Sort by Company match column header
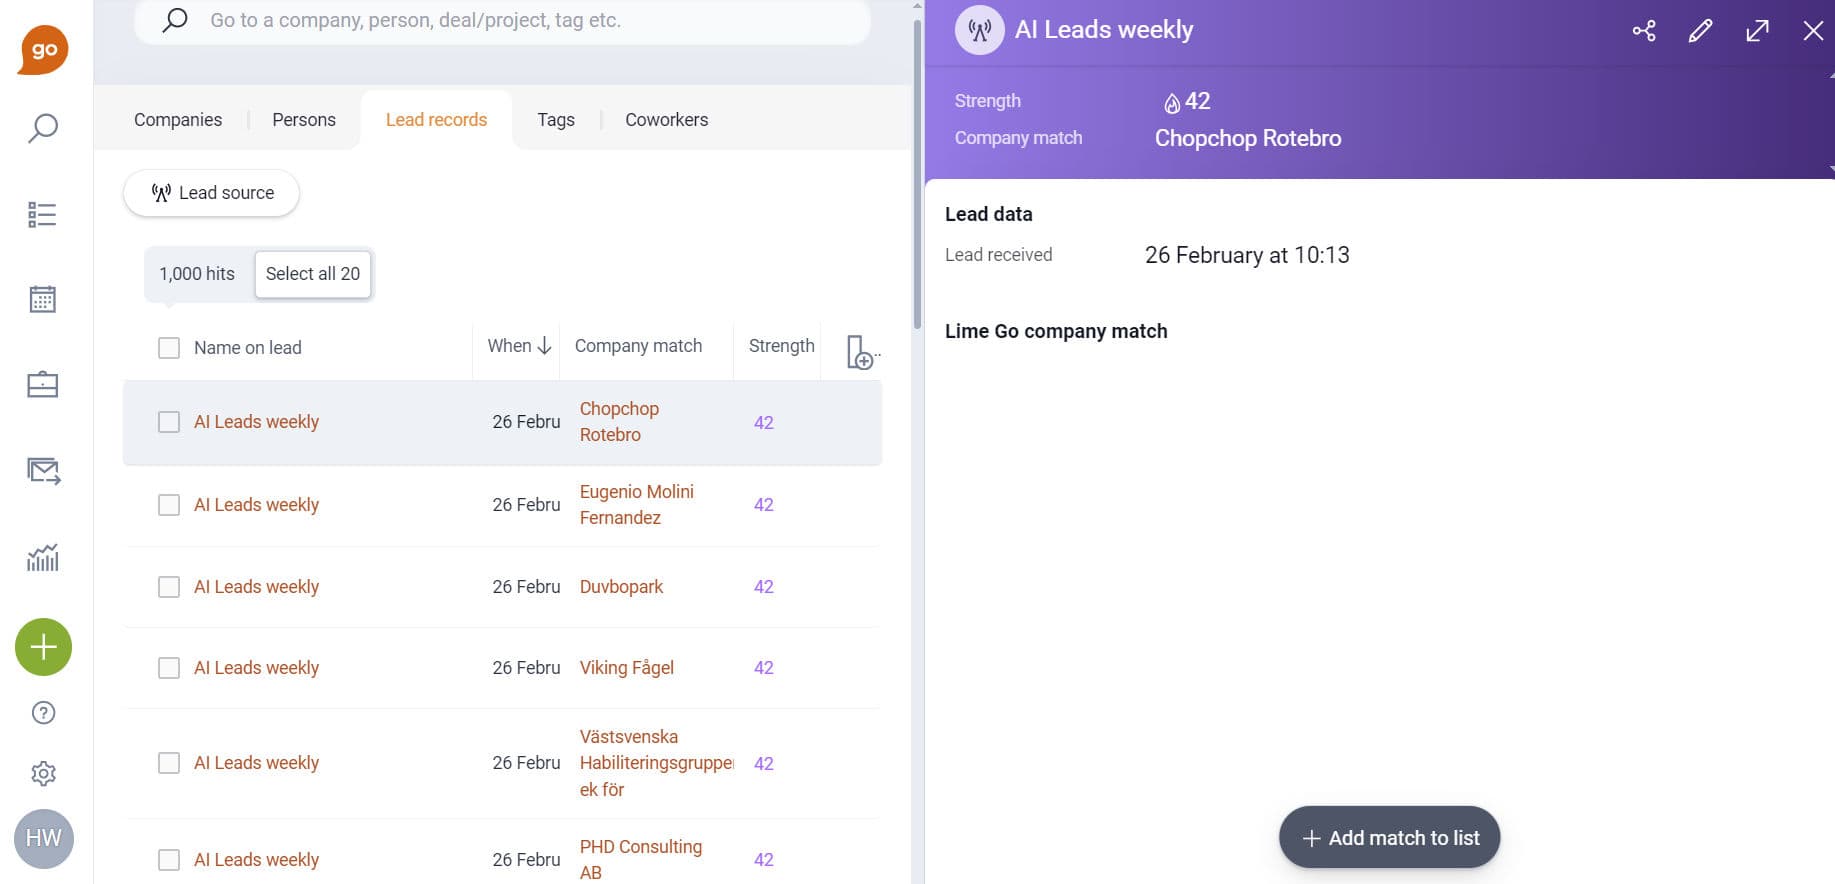The image size is (1835, 884). pos(638,346)
